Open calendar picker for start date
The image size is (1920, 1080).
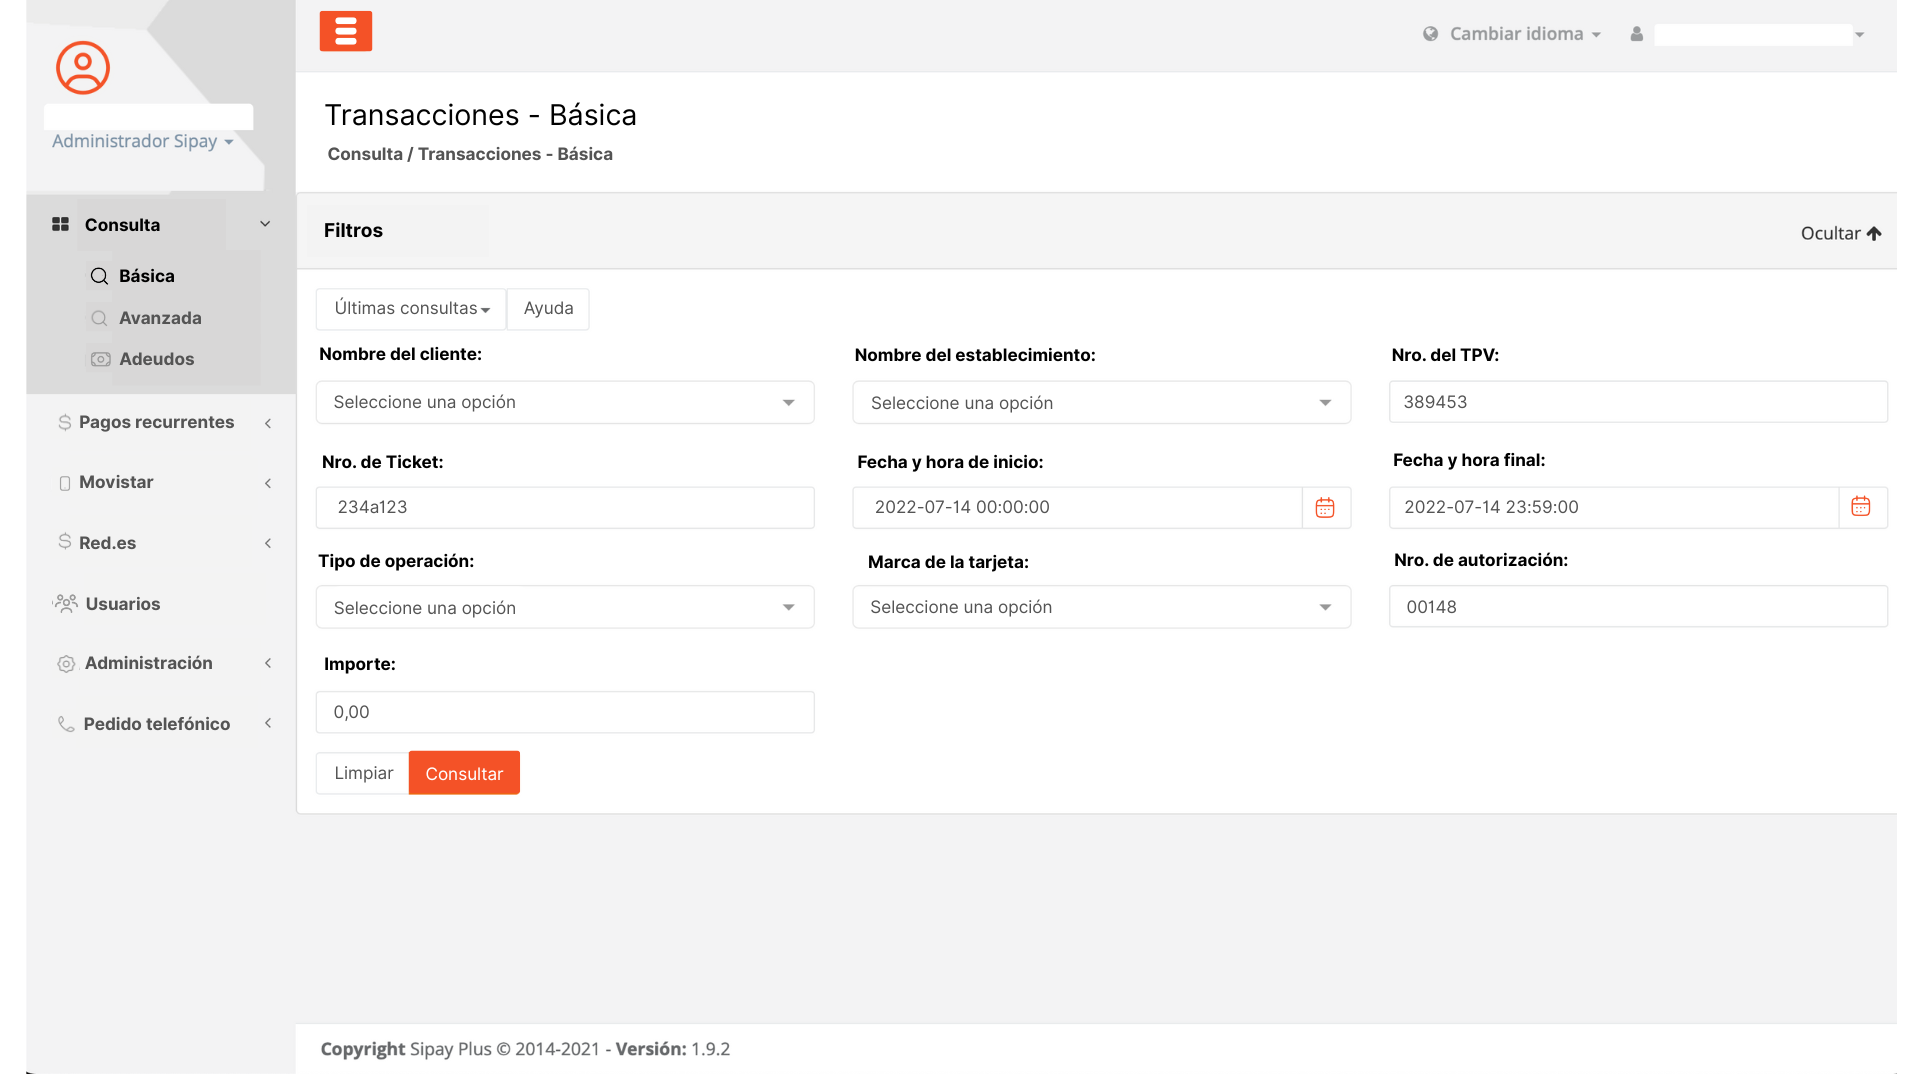coord(1325,508)
